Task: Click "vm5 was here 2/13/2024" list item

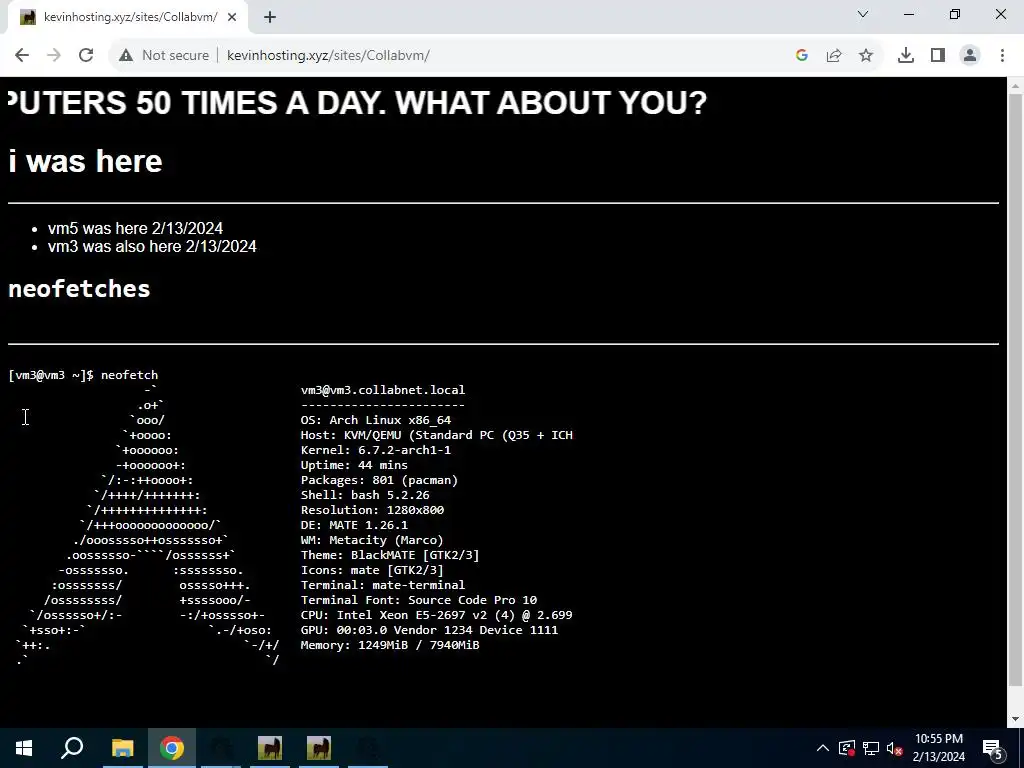Action: click(135, 229)
